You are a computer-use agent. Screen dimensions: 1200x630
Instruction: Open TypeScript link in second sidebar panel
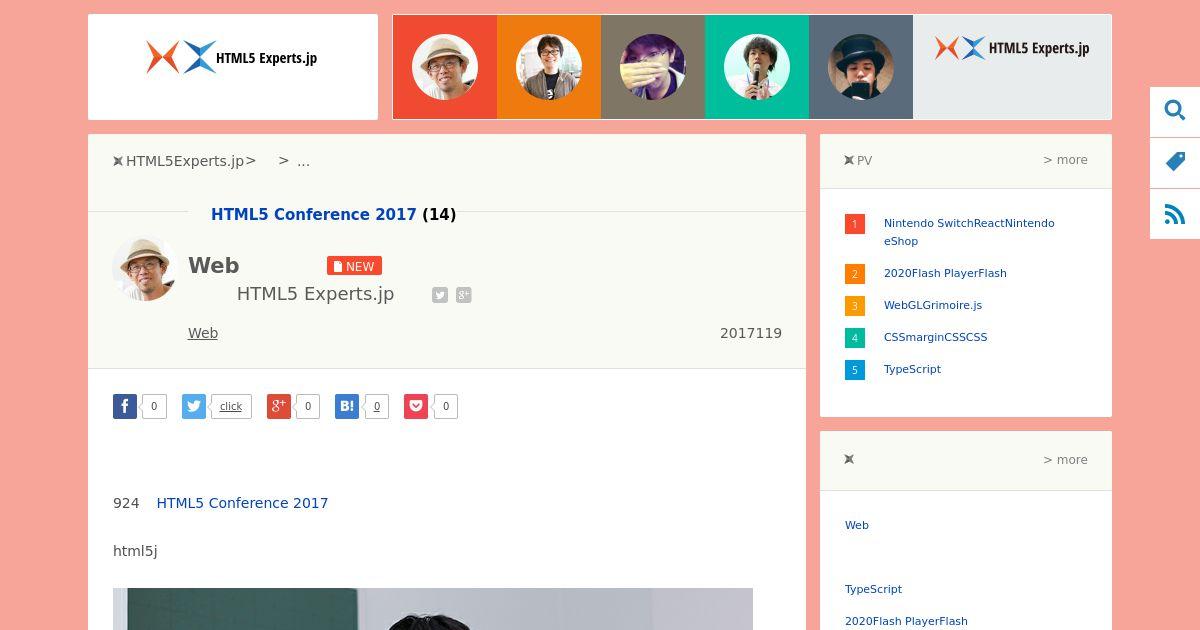click(873, 589)
